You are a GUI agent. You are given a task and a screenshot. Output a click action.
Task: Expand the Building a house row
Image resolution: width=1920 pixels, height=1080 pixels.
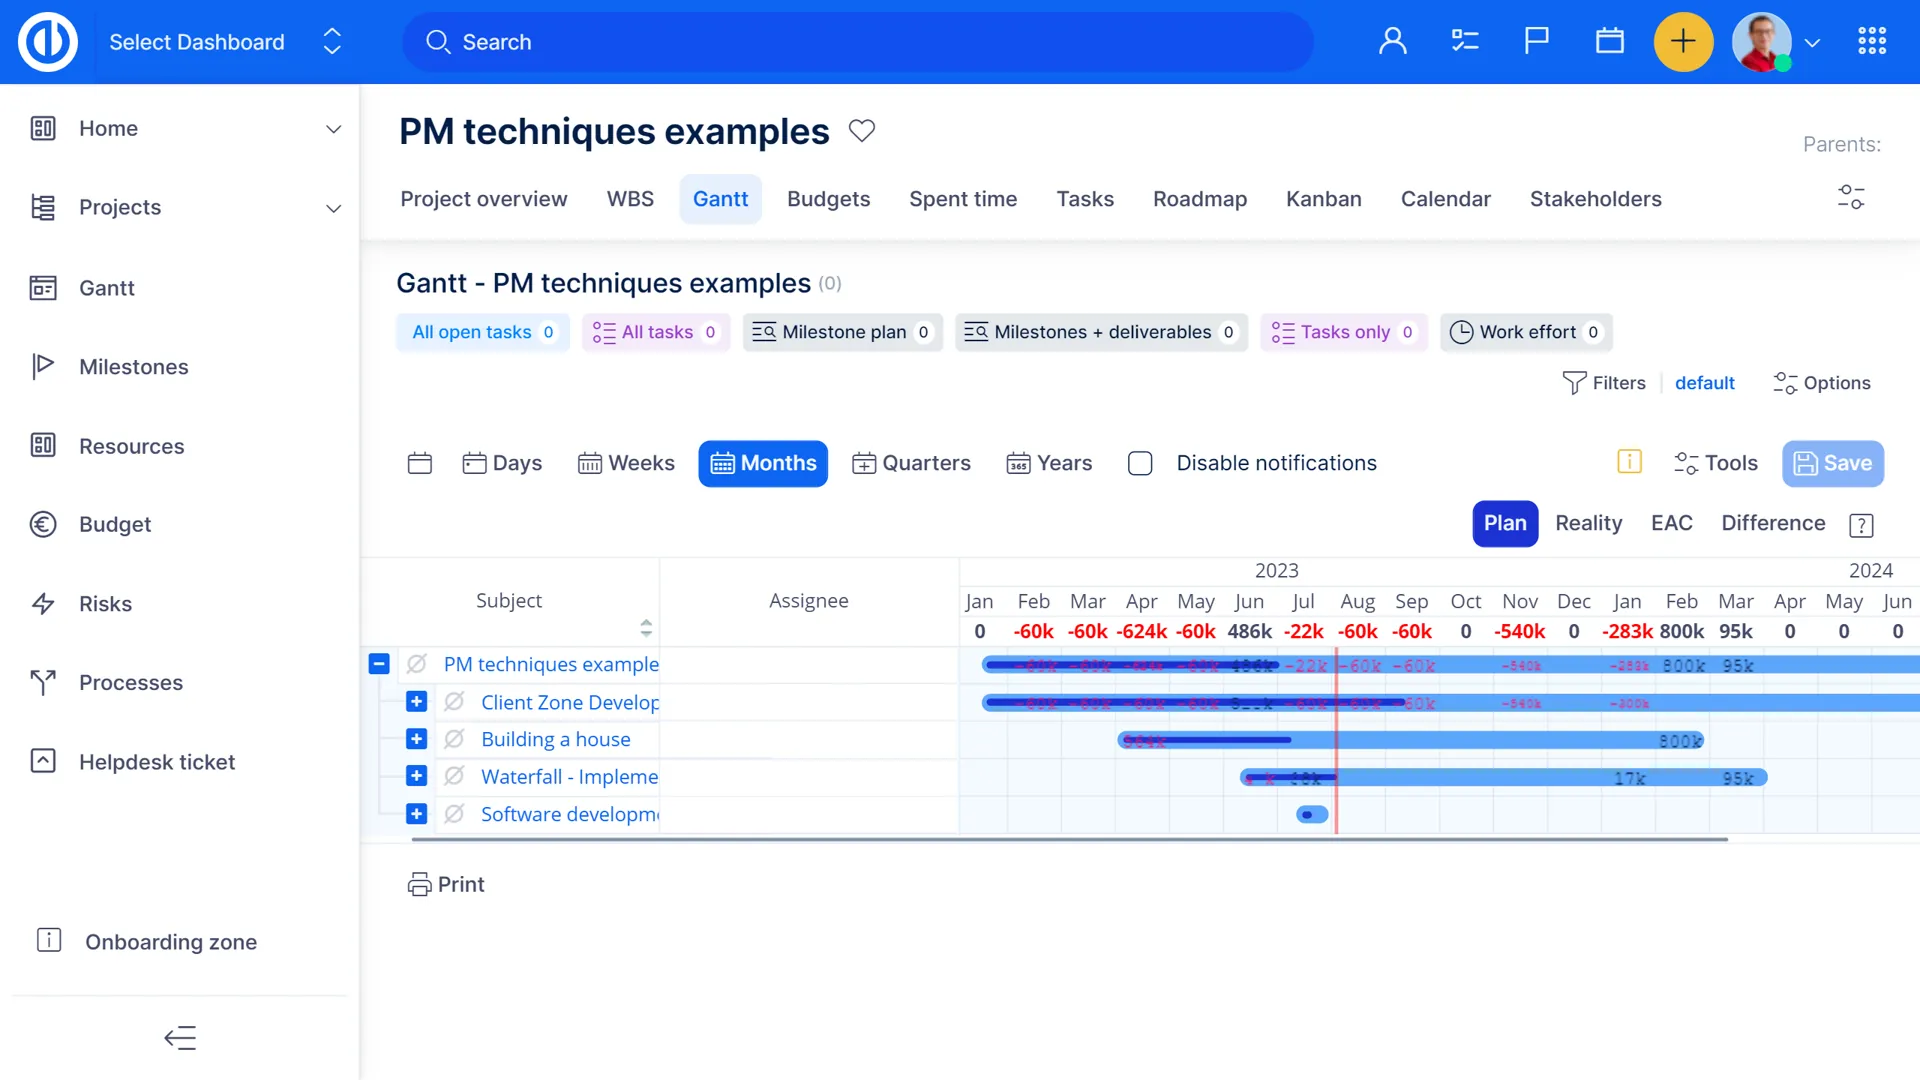click(417, 739)
